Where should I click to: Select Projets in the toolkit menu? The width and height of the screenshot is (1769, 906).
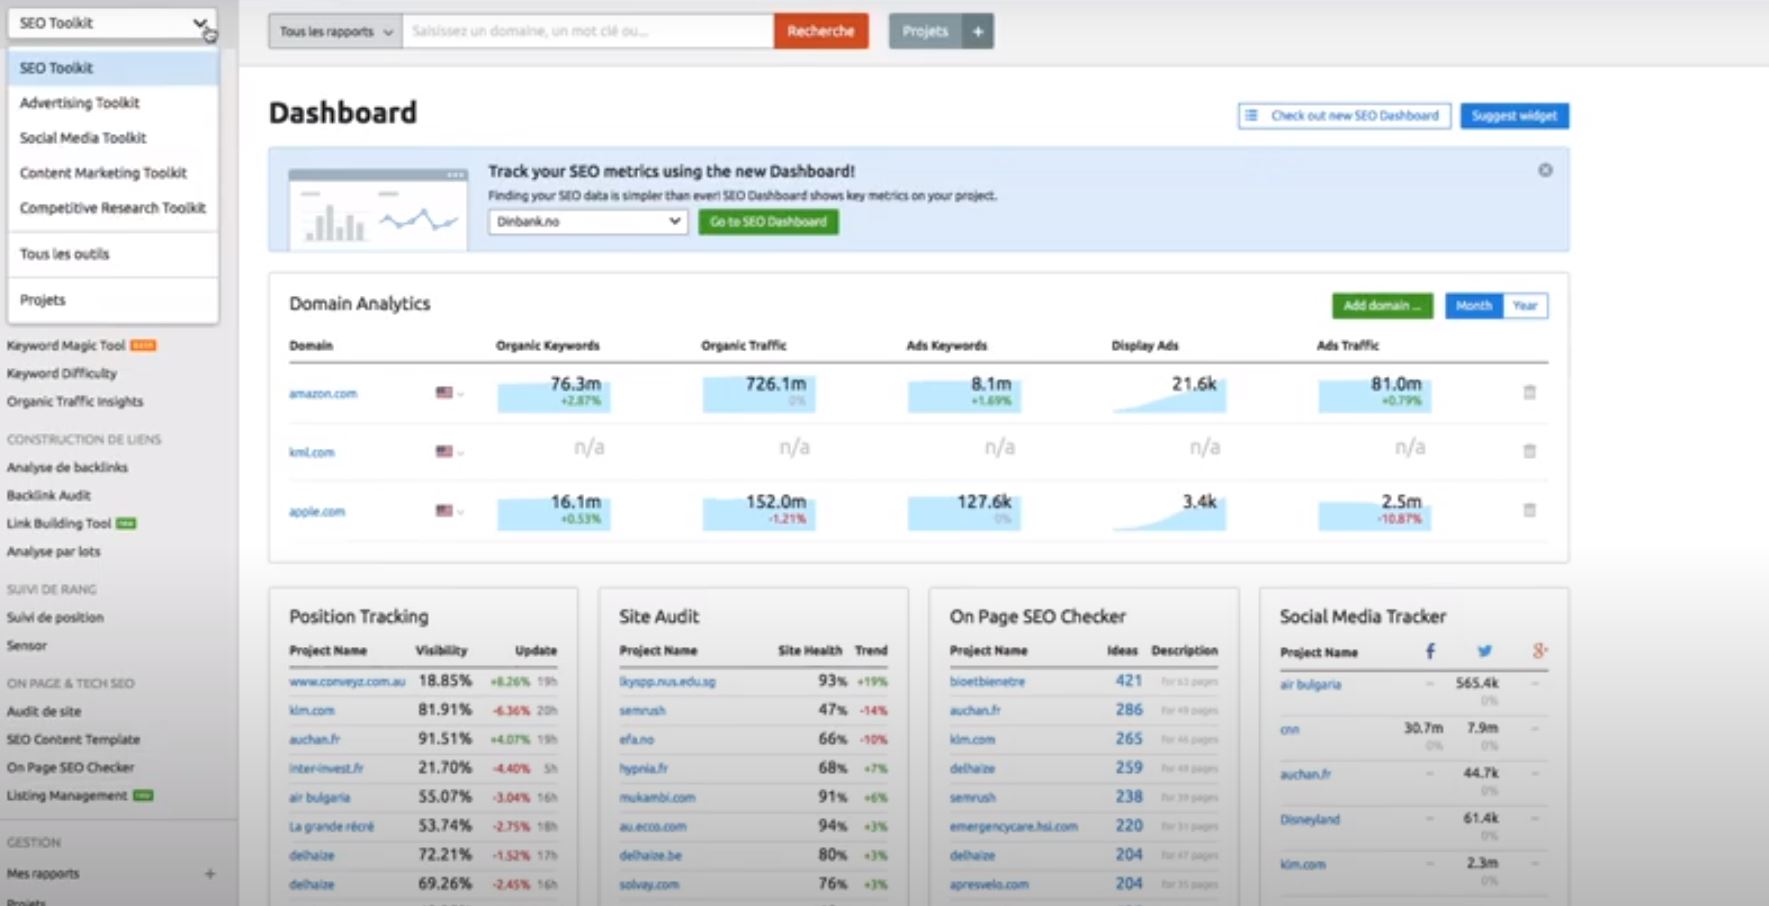[x=113, y=300]
